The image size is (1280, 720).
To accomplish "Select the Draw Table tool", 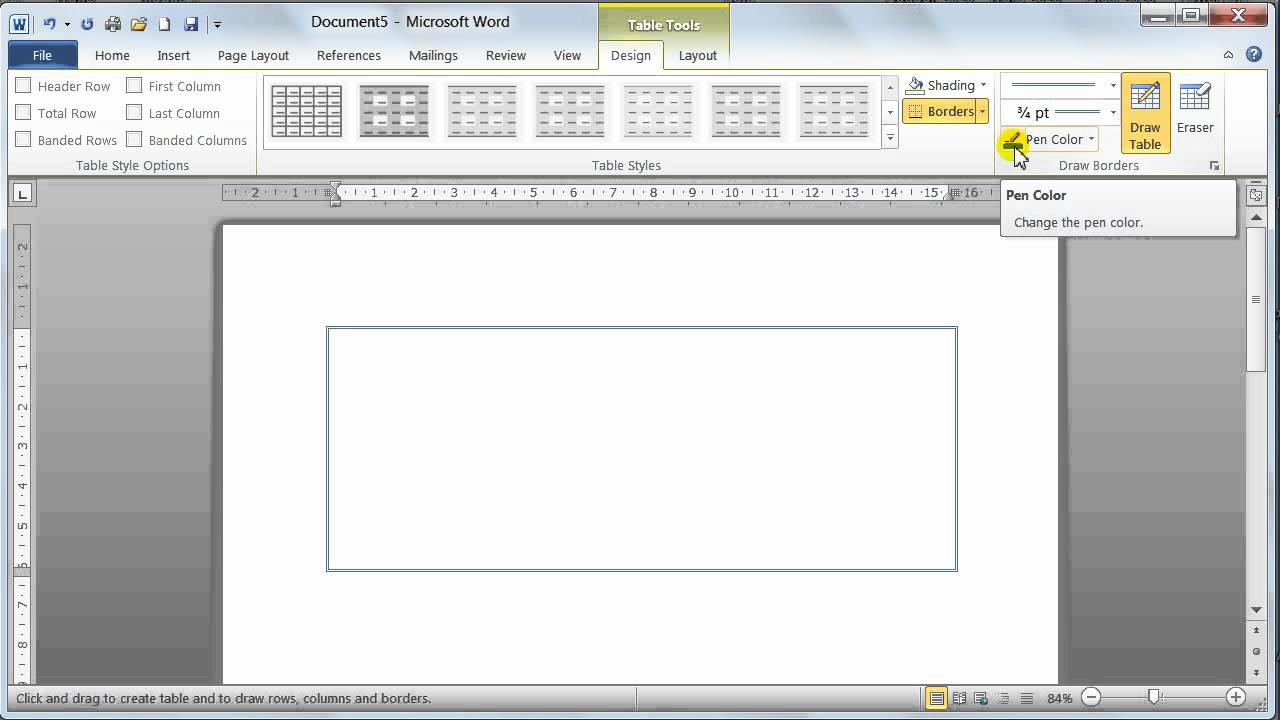I will [1145, 113].
